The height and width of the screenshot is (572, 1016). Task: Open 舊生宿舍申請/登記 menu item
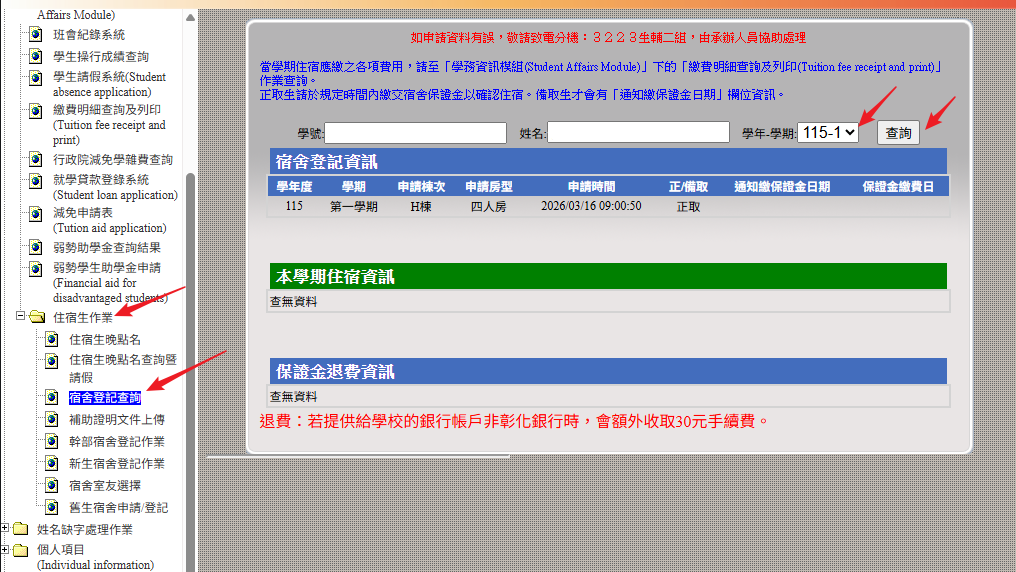pos(118,508)
